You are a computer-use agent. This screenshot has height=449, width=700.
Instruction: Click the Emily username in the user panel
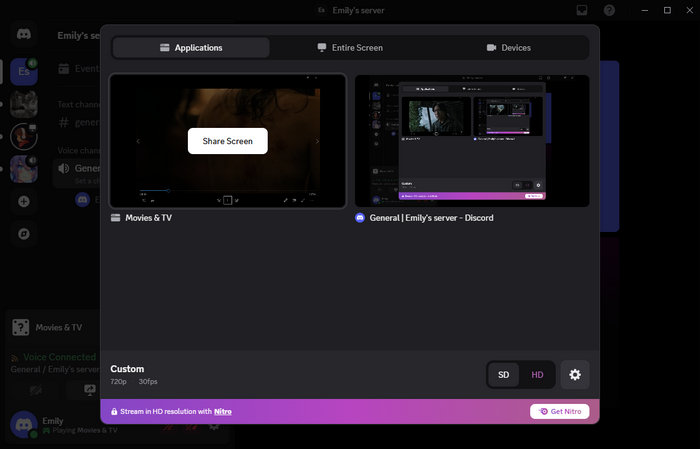click(x=53, y=421)
